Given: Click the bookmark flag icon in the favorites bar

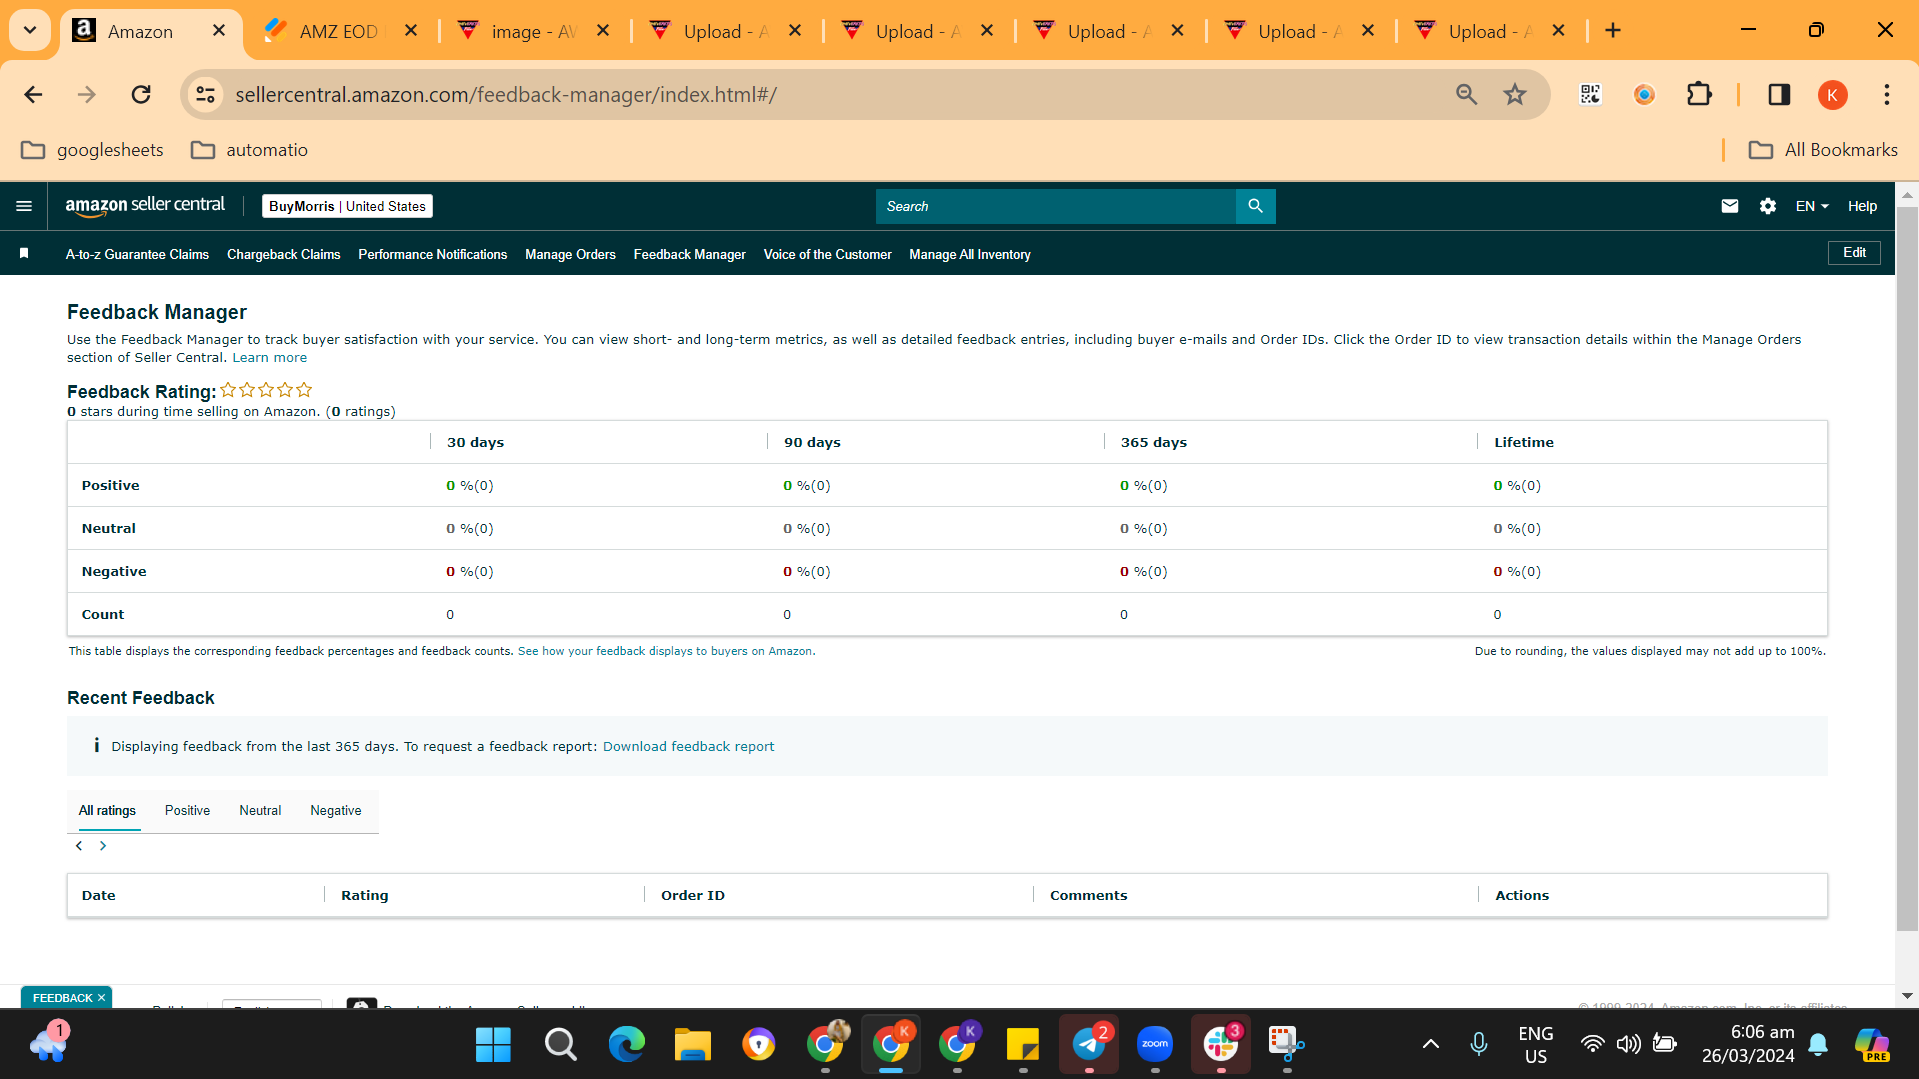Looking at the screenshot, I should [x=24, y=254].
